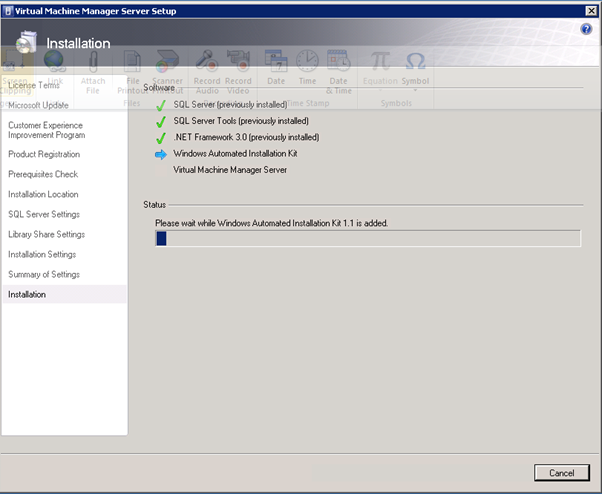Click the faded Link globe icon
The width and height of the screenshot is (602, 494).
click(x=55, y=61)
